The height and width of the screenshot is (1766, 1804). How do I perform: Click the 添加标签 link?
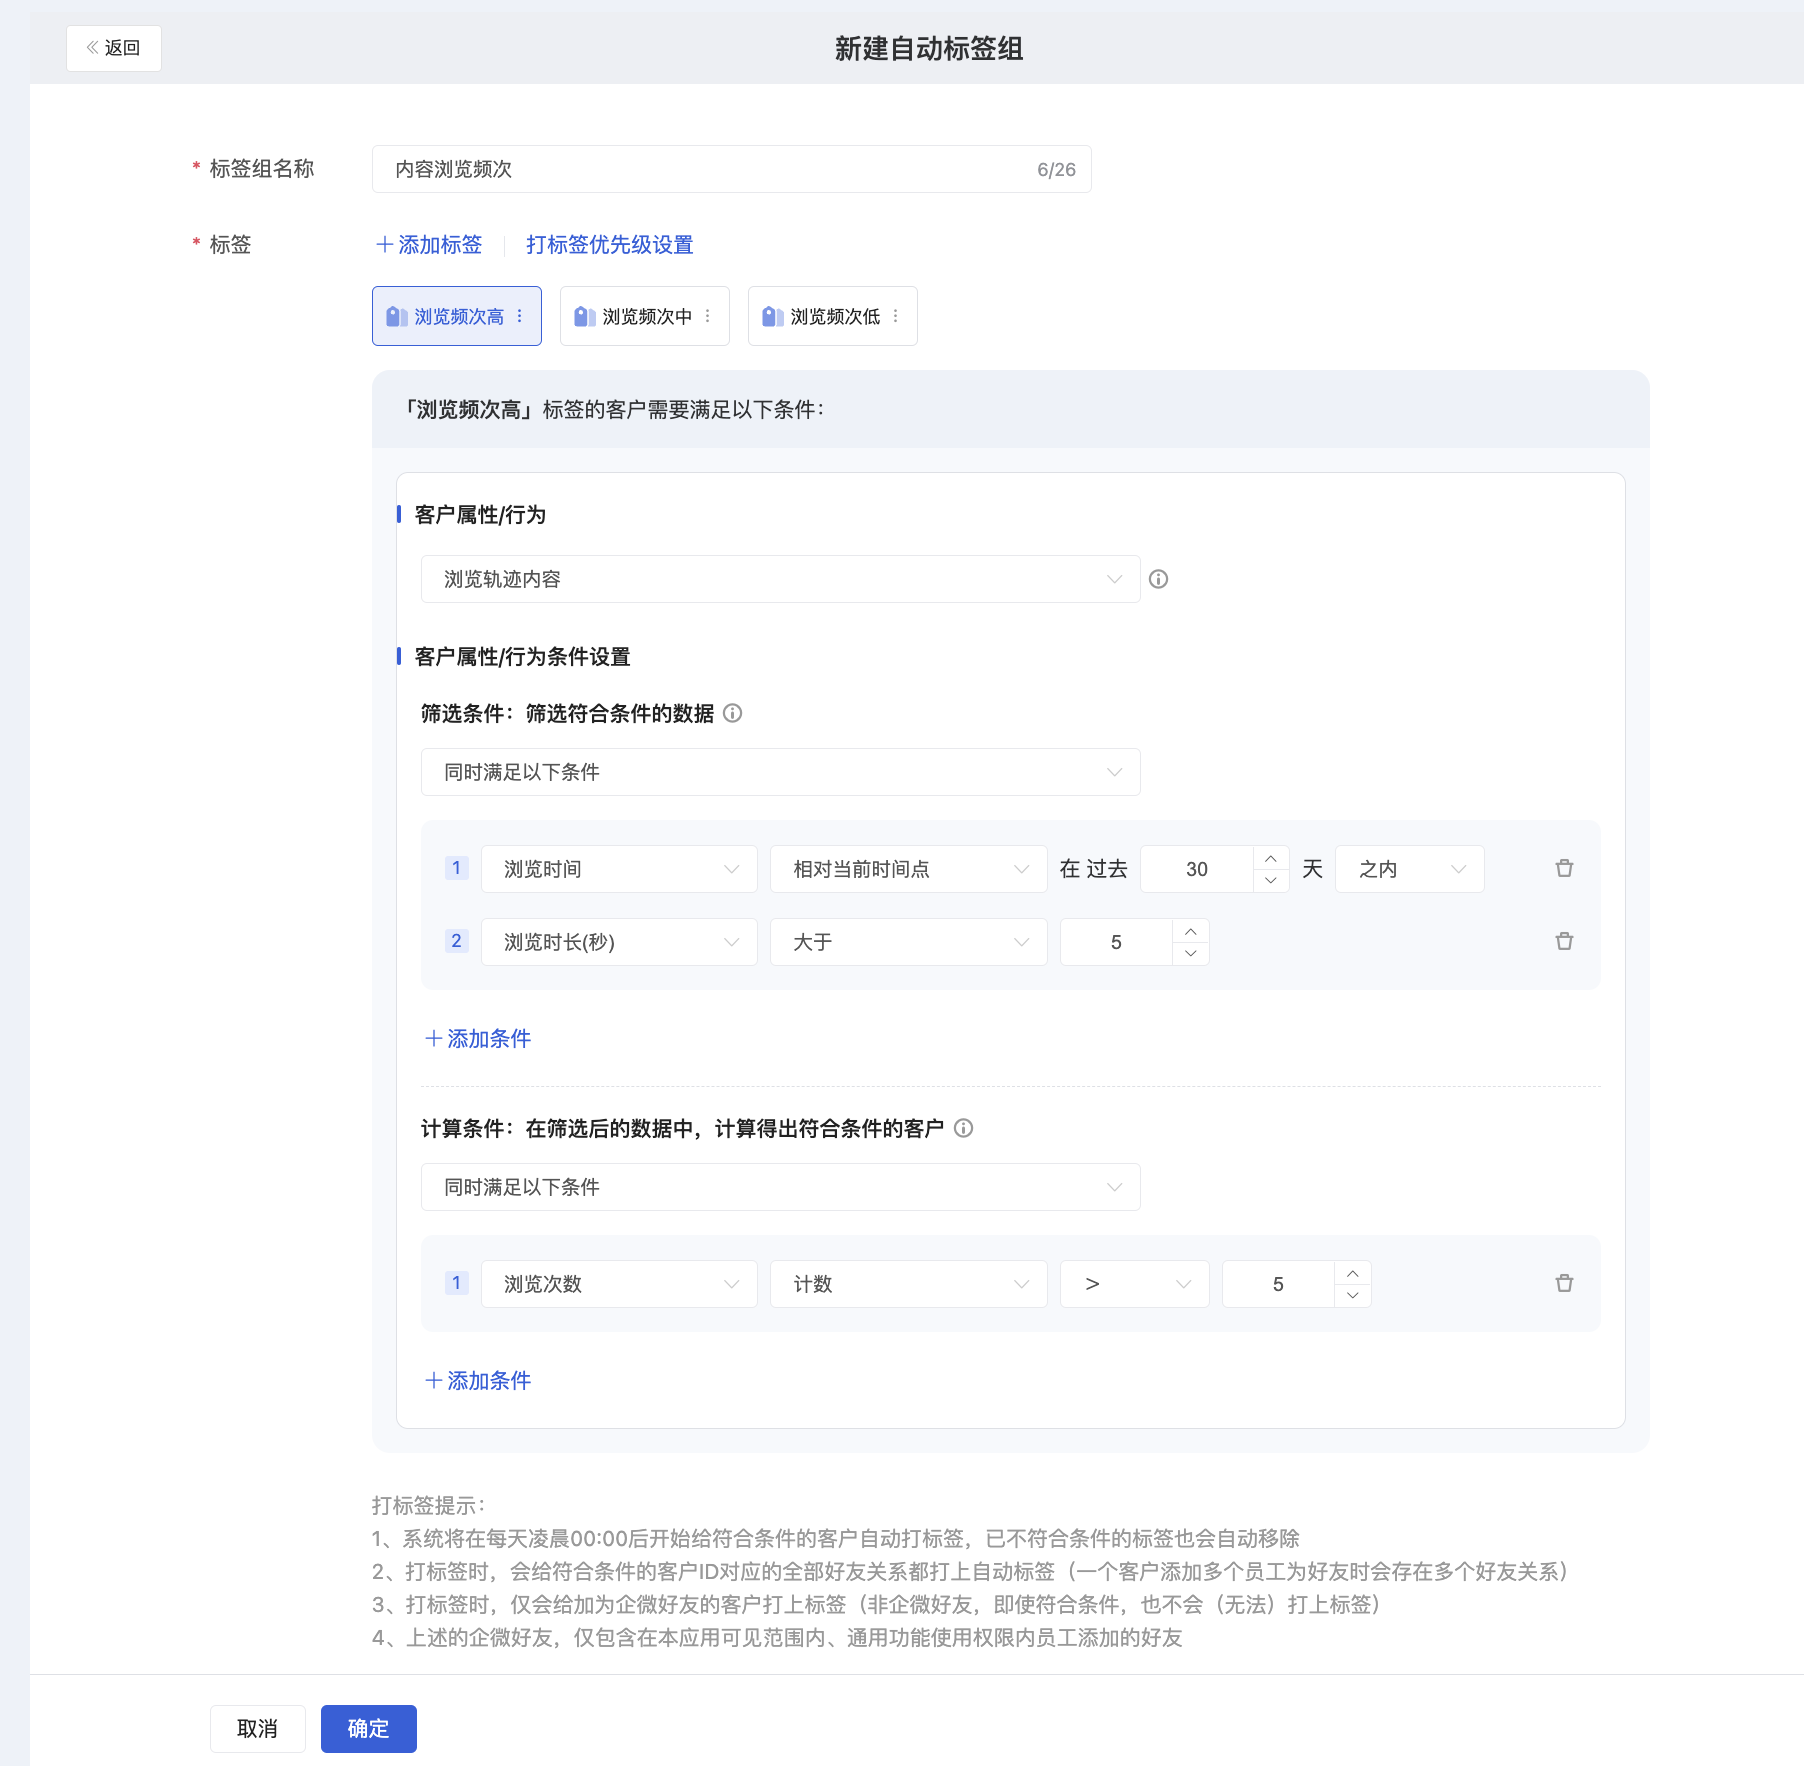click(x=429, y=245)
